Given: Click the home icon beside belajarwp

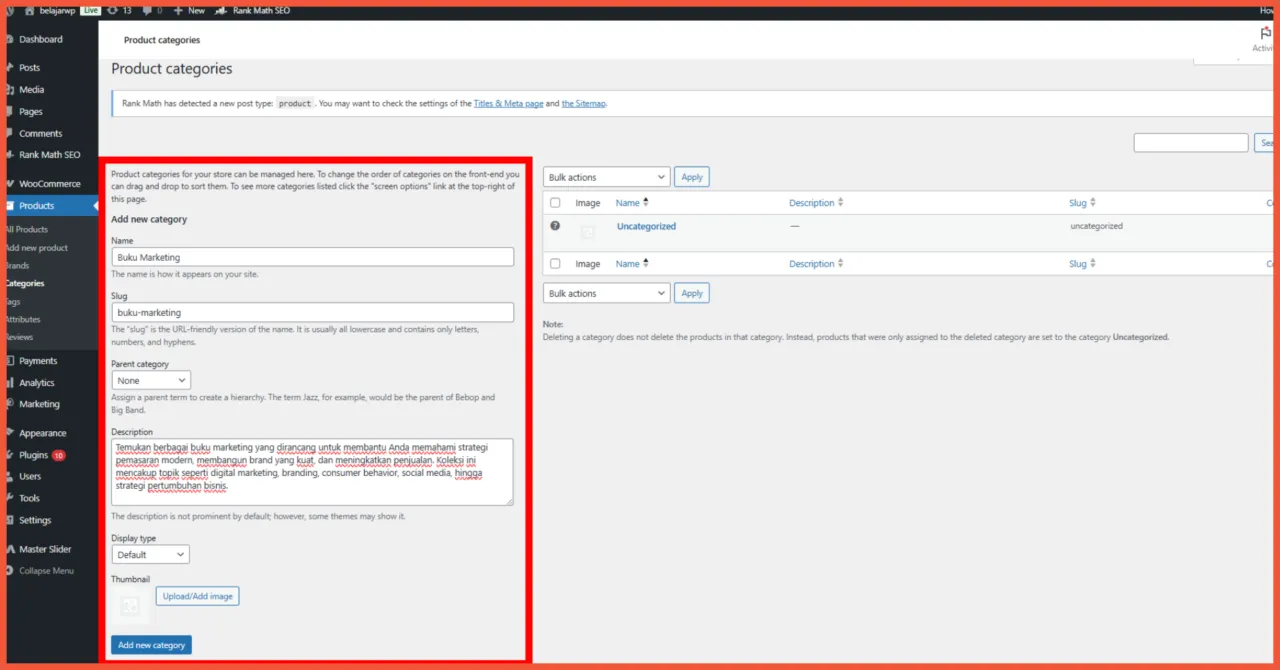Looking at the screenshot, I should pyautogui.click(x=29, y=10).
